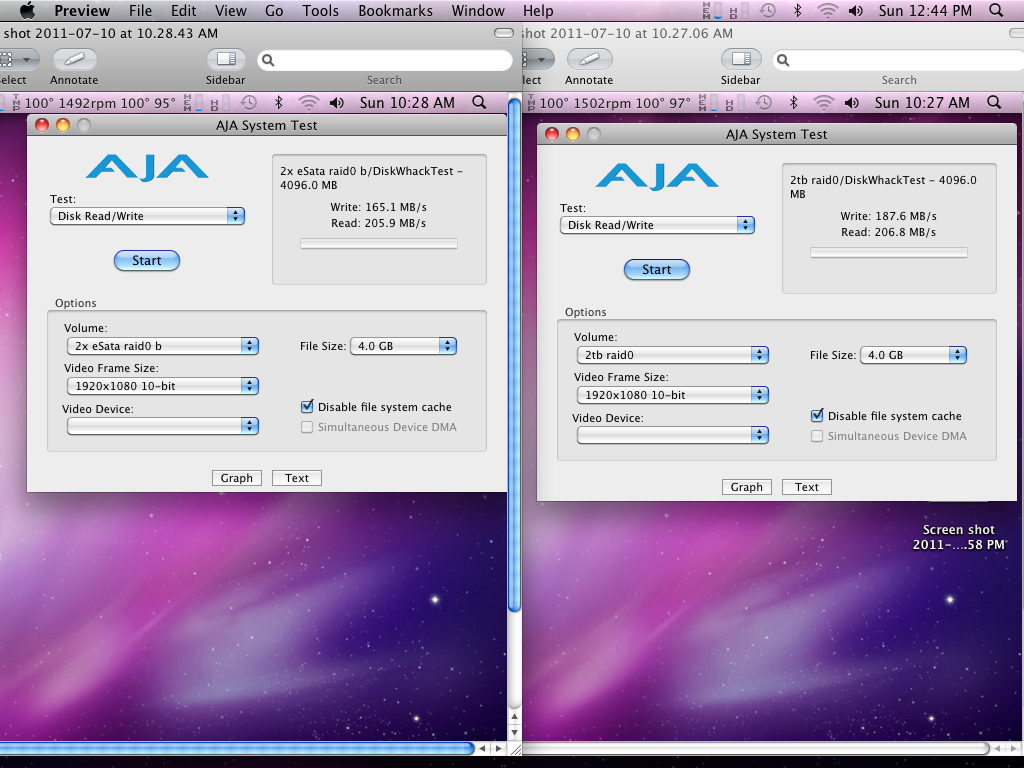Toggle Disable file system cache in the left AJA window
This screenshot has height=768, width=1024.
click(x=307, y=407)
